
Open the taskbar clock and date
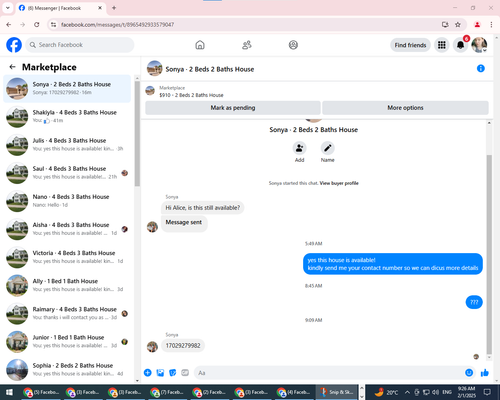[x=466, y=392]
